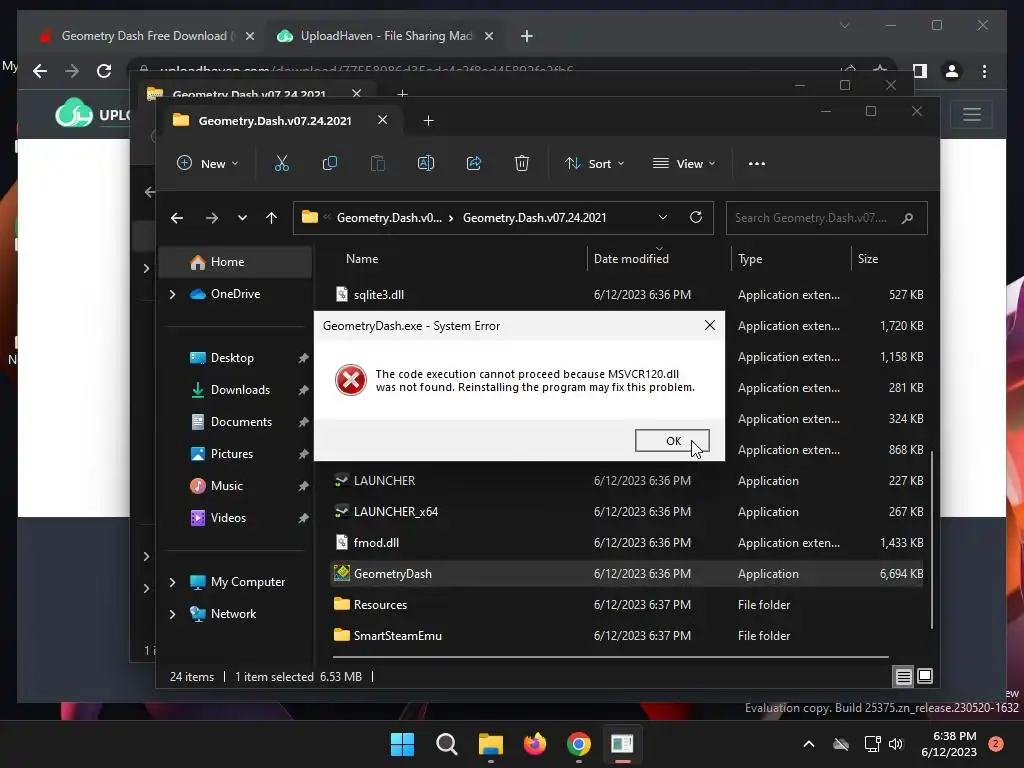1024x768 pixels.
Task: Open Firefox from the taskbar
Action: (535, 744)
